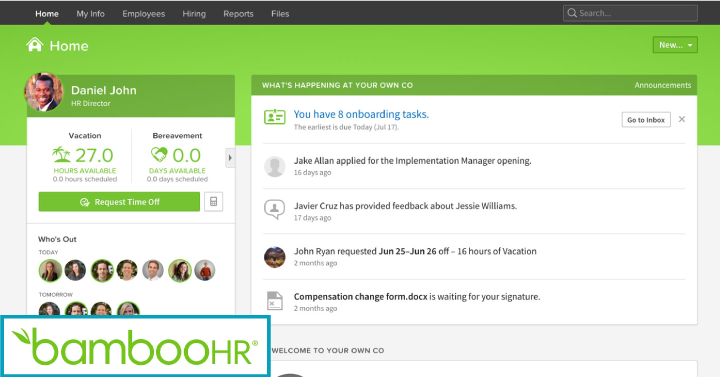Go to the Employees tab
720x377 pixels.
143,14
